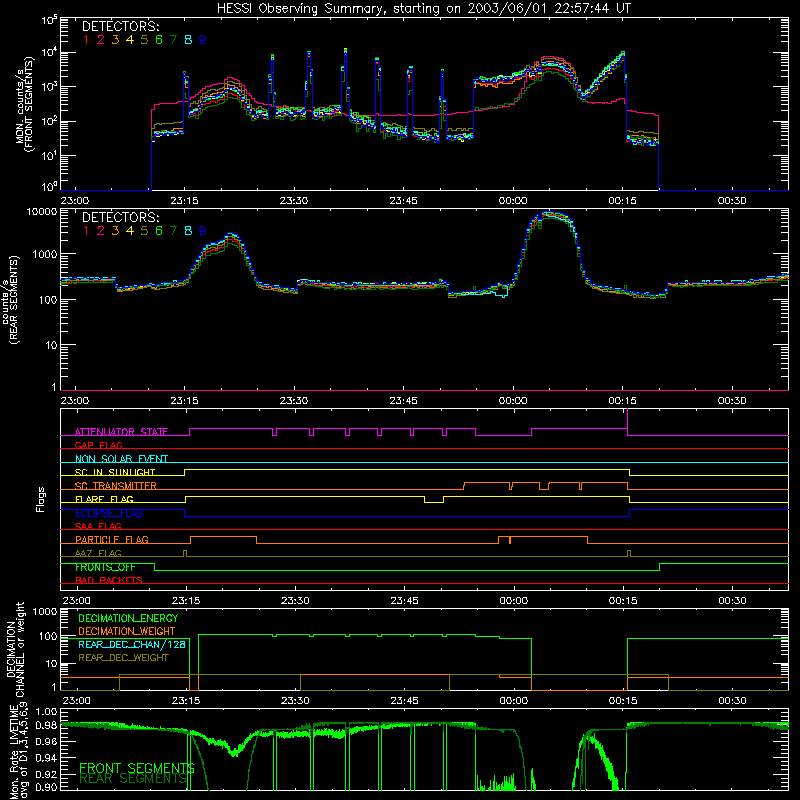Select orange detector 3 in front segments legend

click(x=115, y=40)
